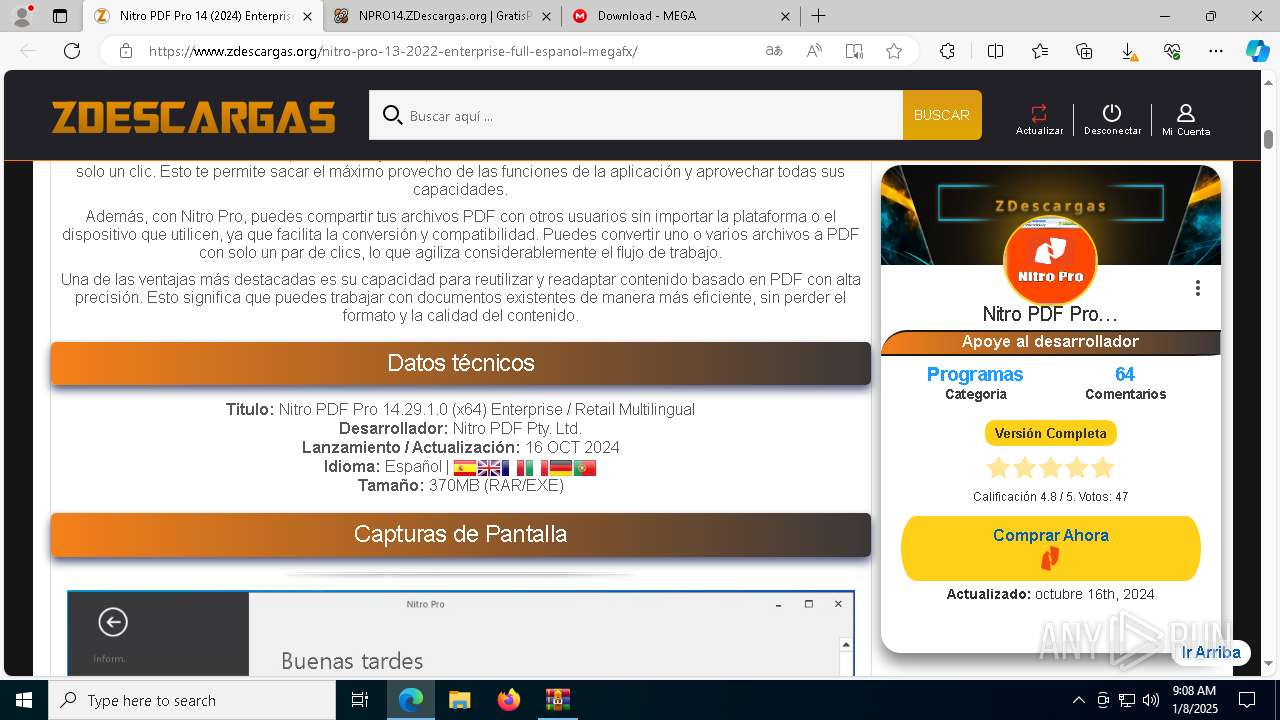Show hidden system tray icons

click(1078, 700)
